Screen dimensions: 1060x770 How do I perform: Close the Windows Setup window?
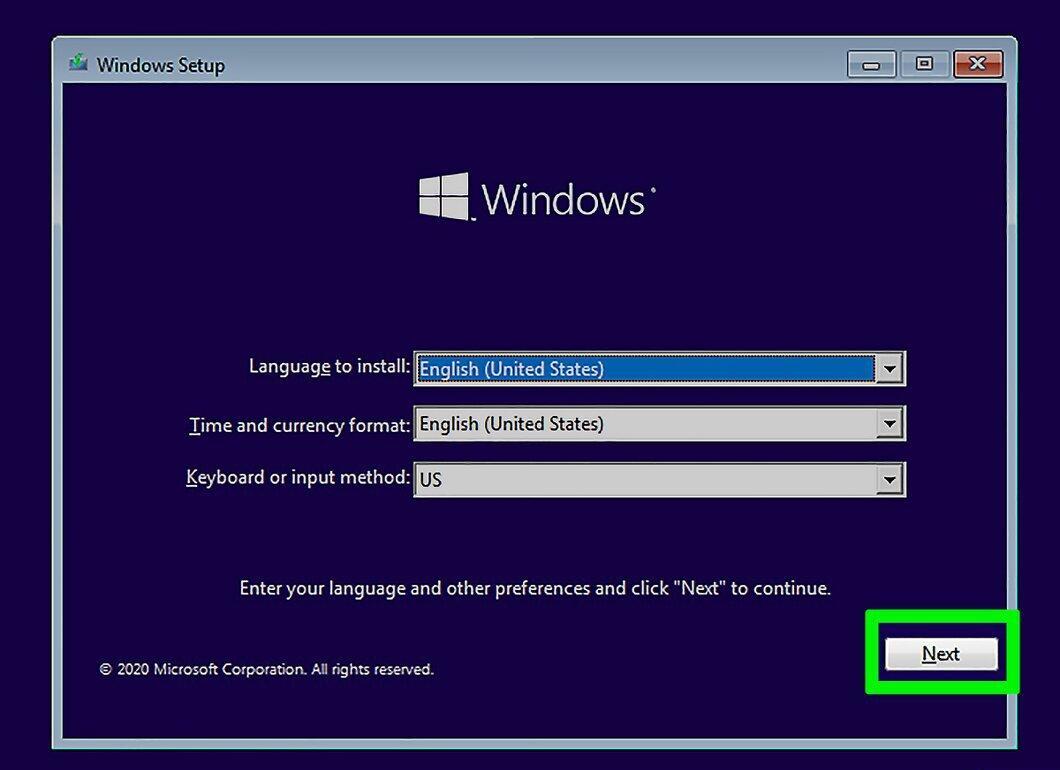pyautogui.click(x=978, y=64)
